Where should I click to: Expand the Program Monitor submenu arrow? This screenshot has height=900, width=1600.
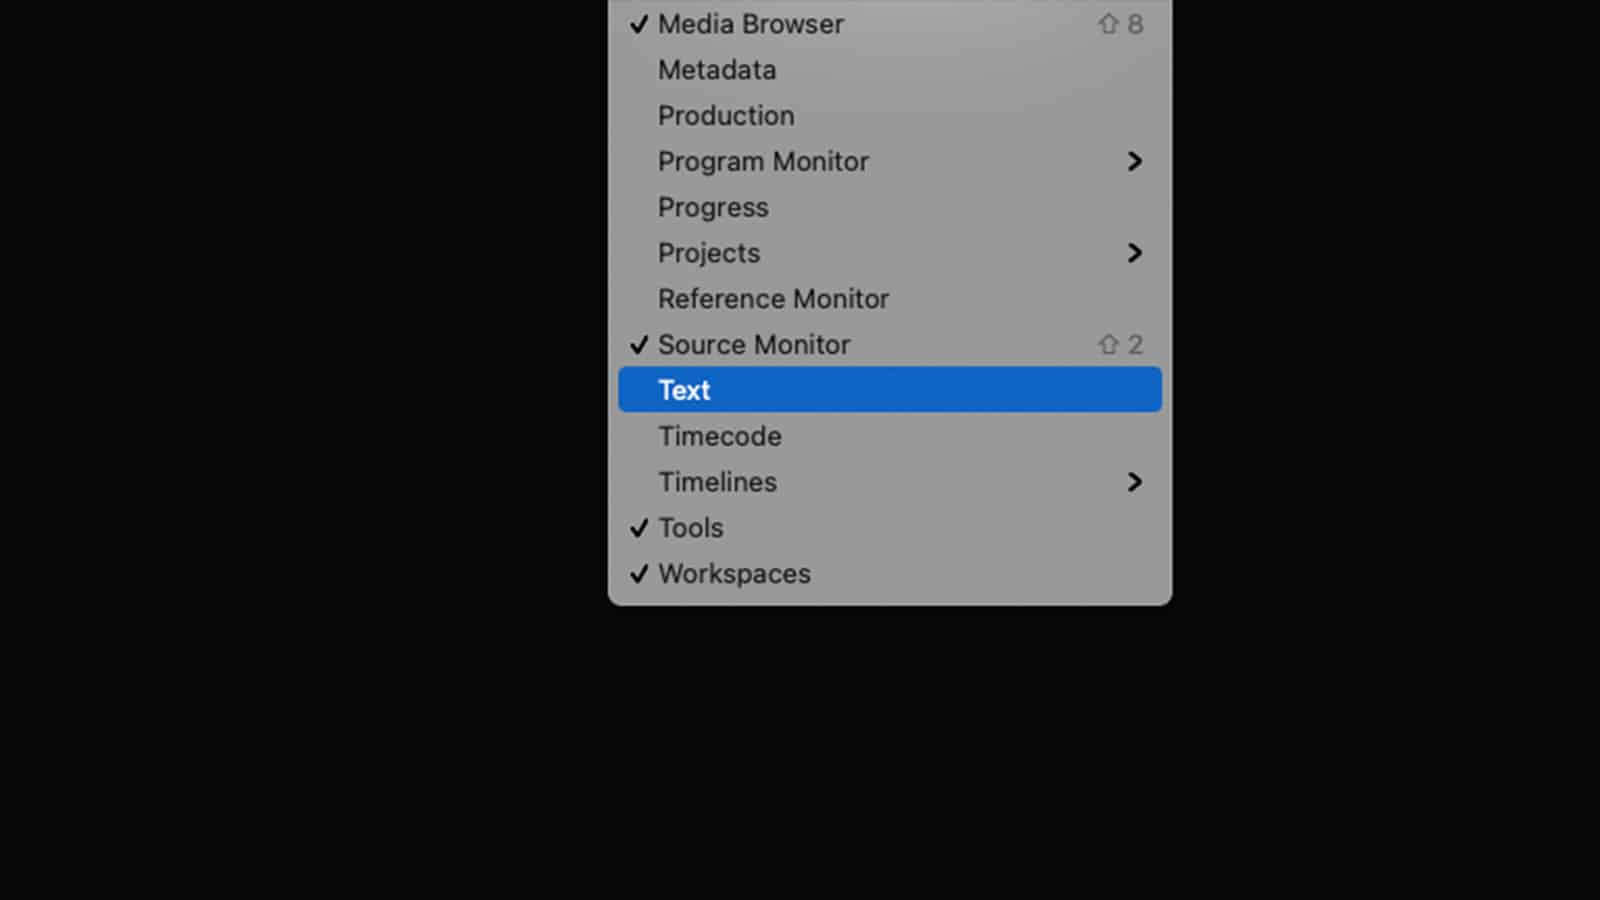tap(1134, 161)
